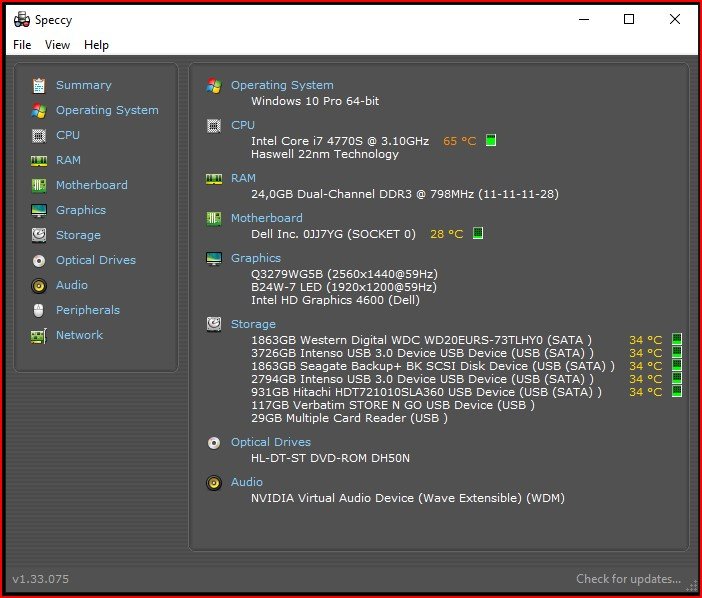
Task: Select Optical Drives in the sidebar
Action: 96,260
